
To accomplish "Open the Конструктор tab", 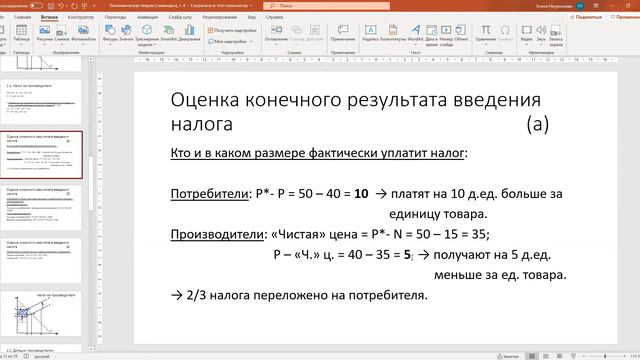I will pyautogui.click(x=81, y=17).
